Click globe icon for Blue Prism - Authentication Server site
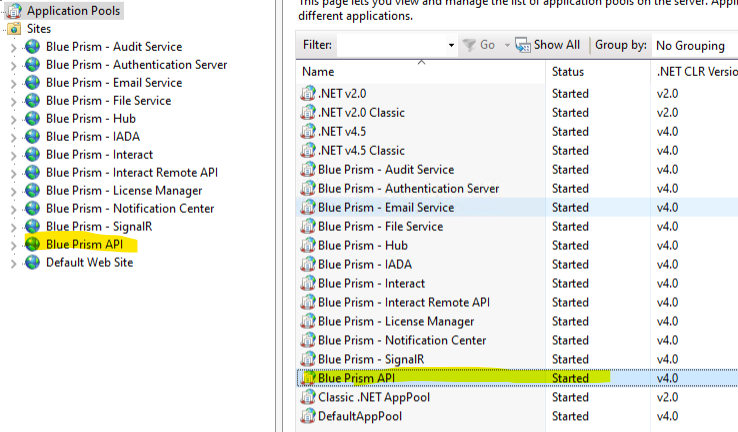 (32, 64)
